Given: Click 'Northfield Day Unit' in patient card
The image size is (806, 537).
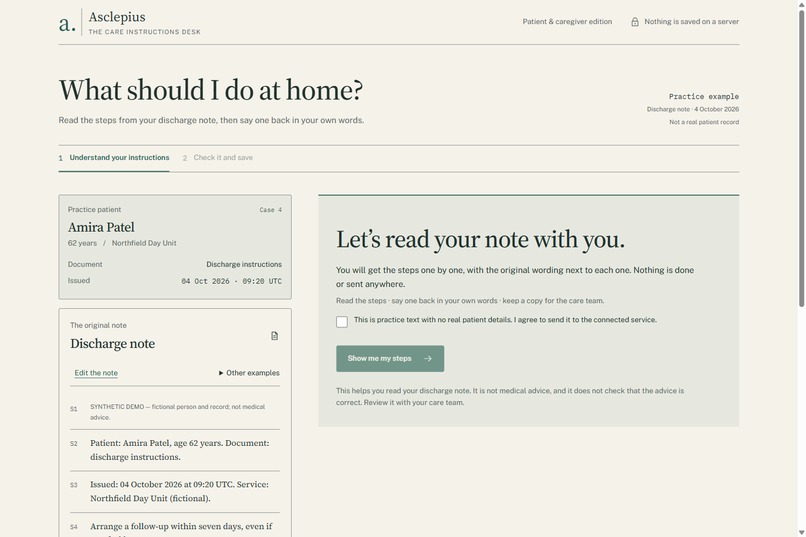Looking at the screenshot, I should click(144, 243).
